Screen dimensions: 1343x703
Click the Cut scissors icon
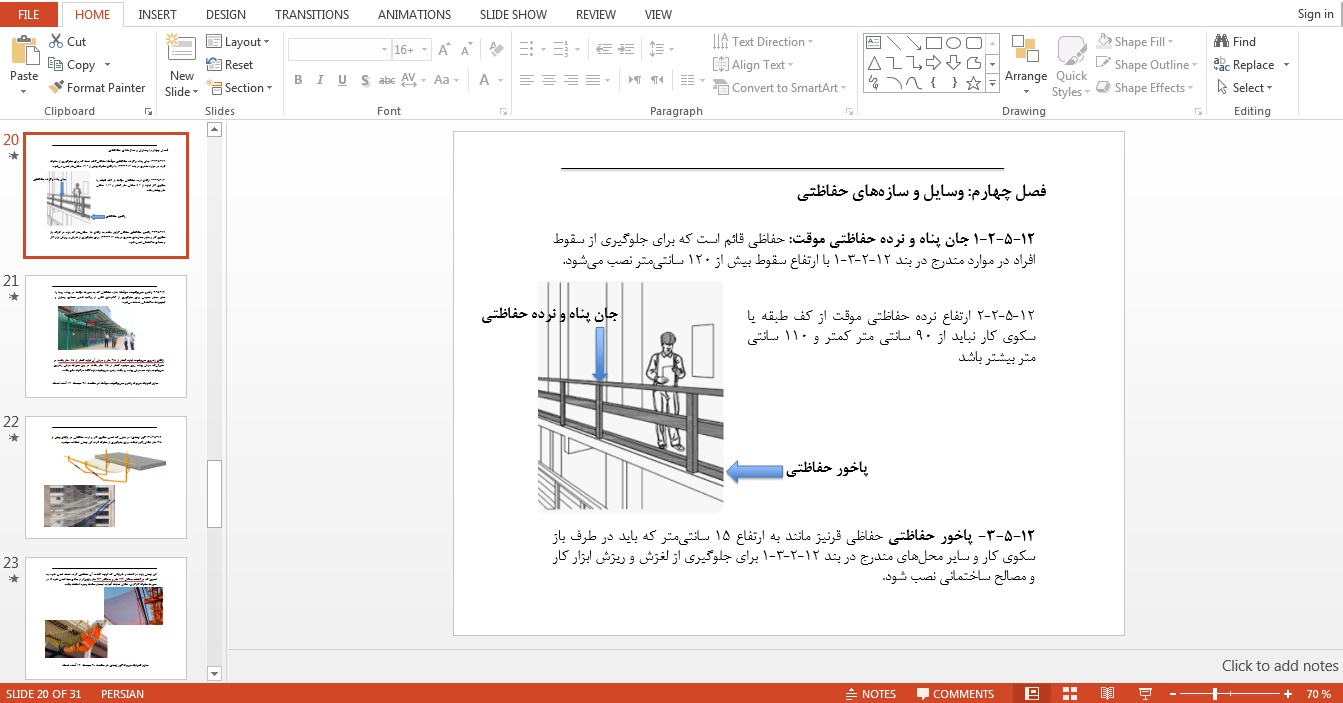(56, 42)
